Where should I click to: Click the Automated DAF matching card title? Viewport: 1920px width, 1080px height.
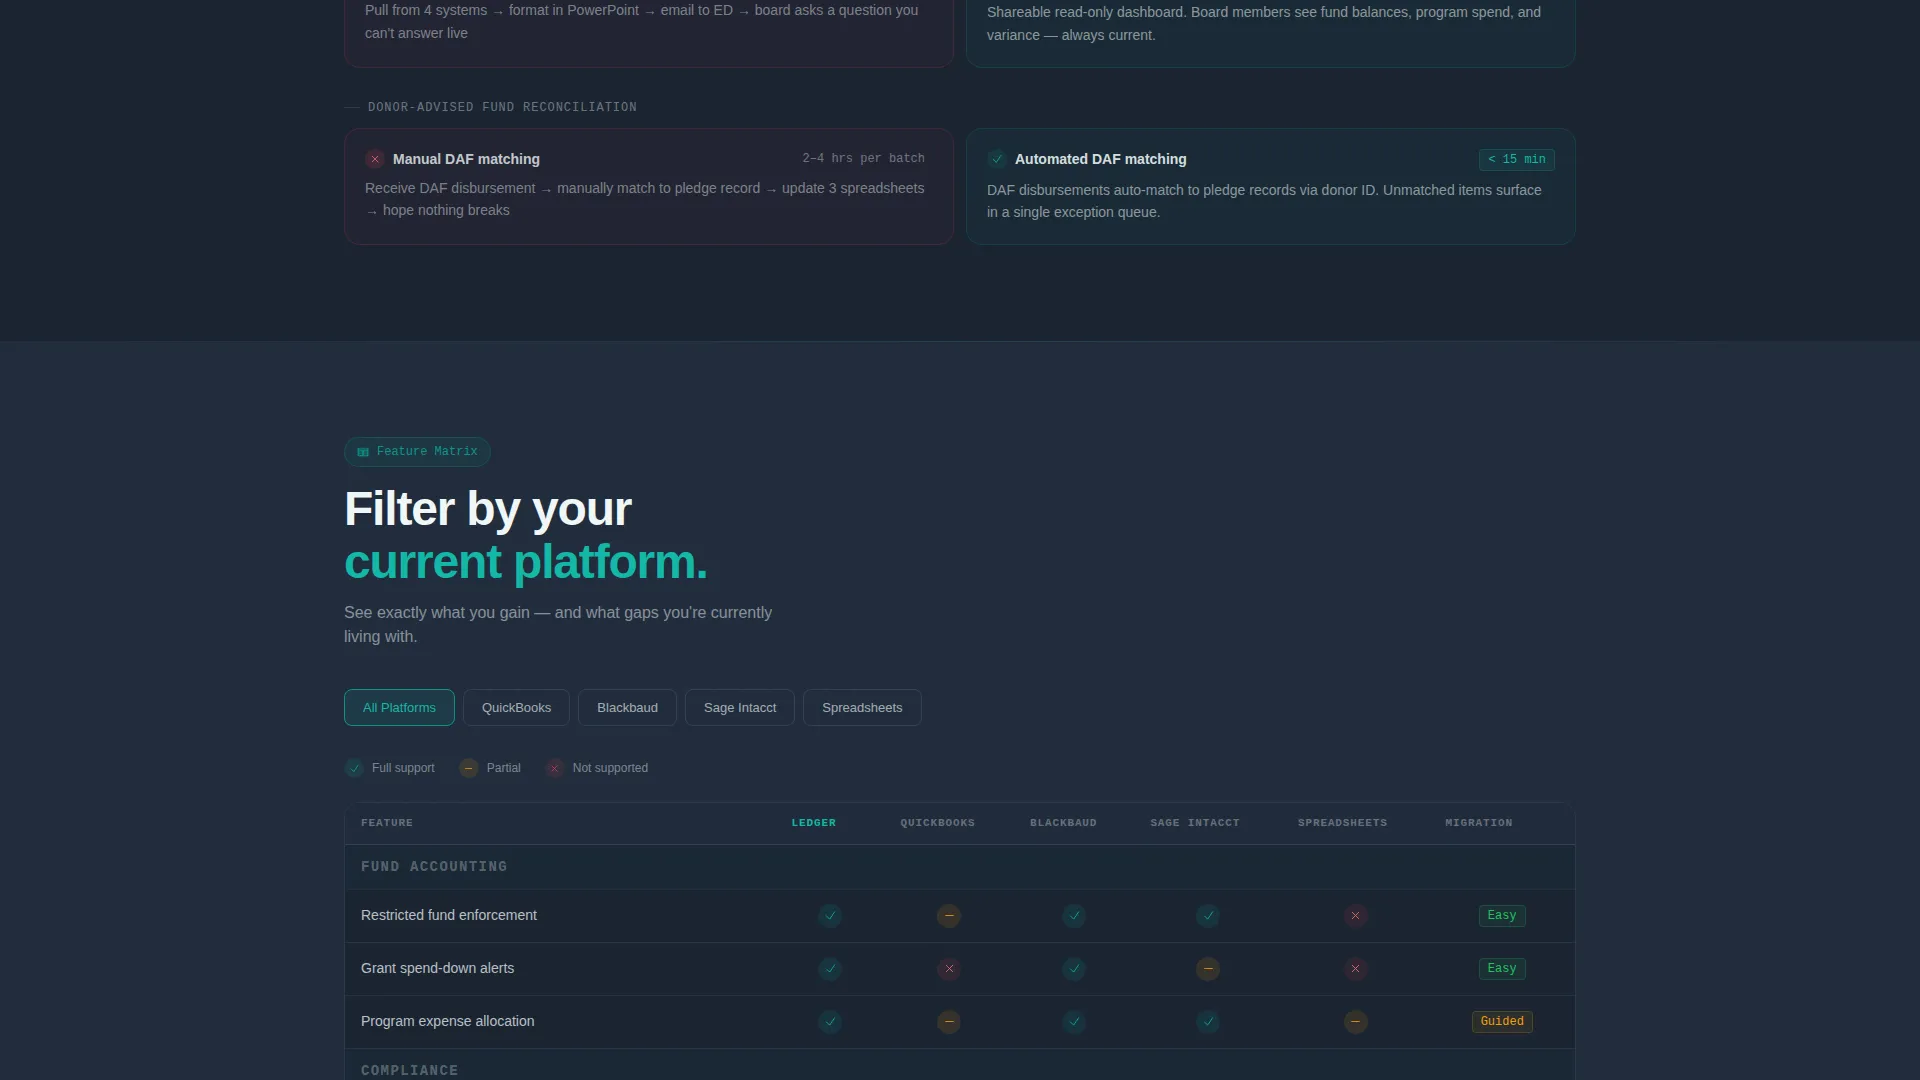coord(1100,159)
